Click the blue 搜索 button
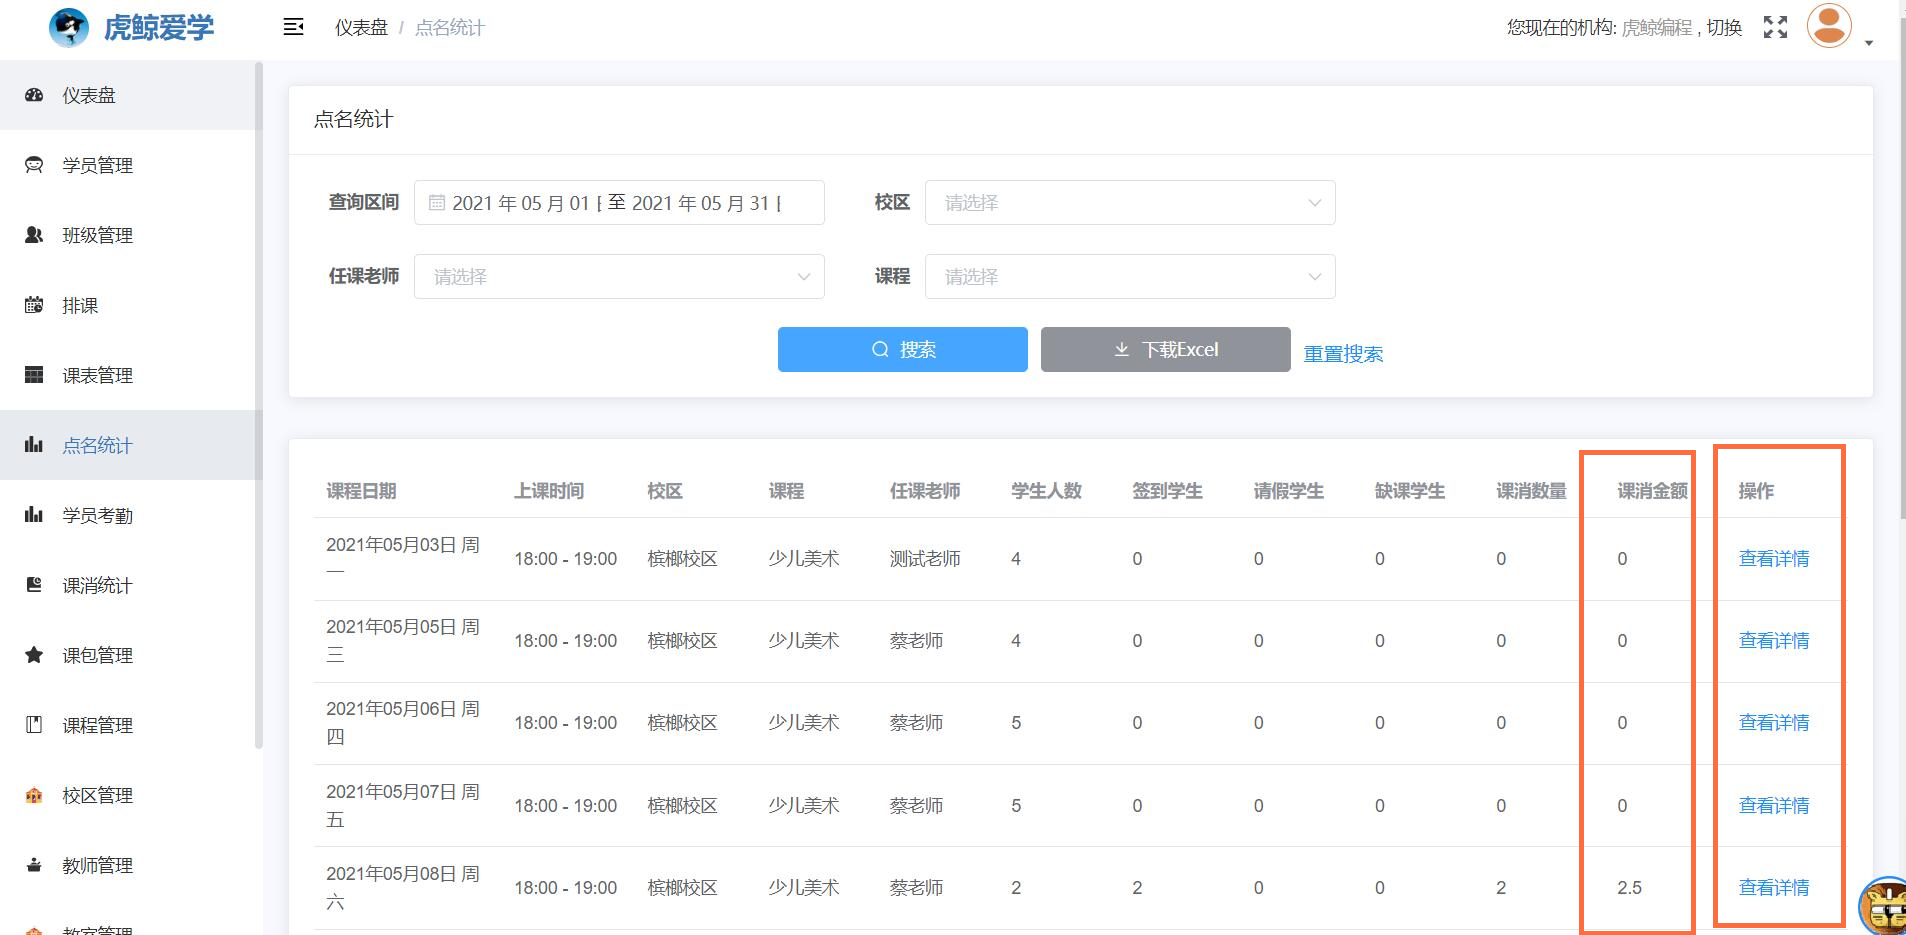 (x=903, y=350)
